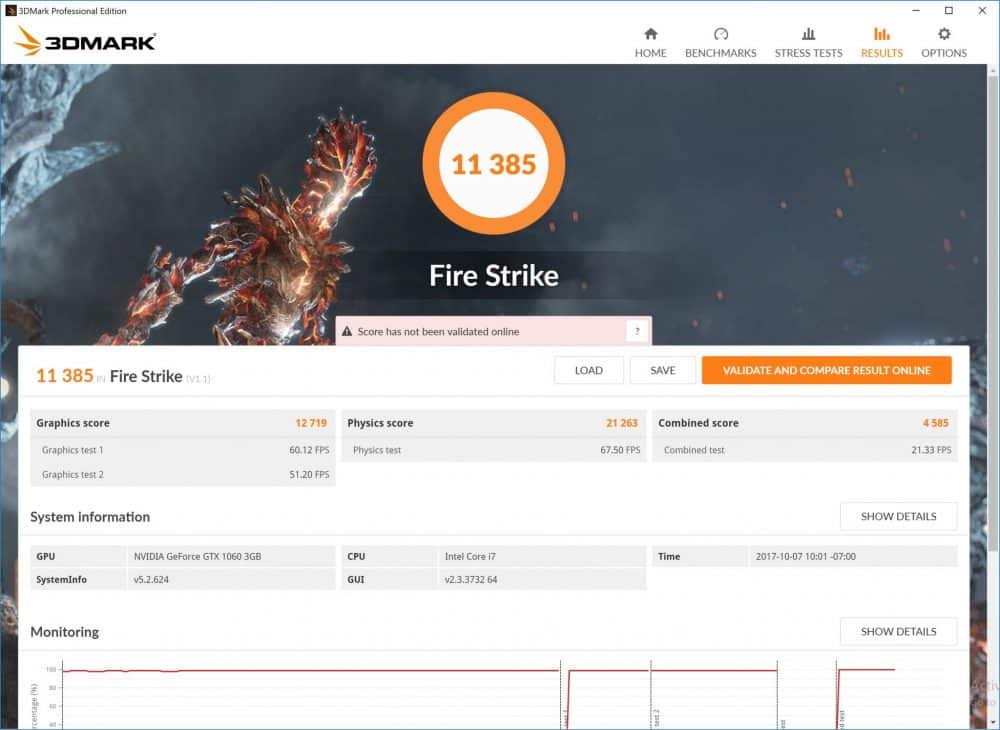This screenshot has width=1000, height=730.
Task: Click the Monitoring section heading
Action: (x=64, y=632)
